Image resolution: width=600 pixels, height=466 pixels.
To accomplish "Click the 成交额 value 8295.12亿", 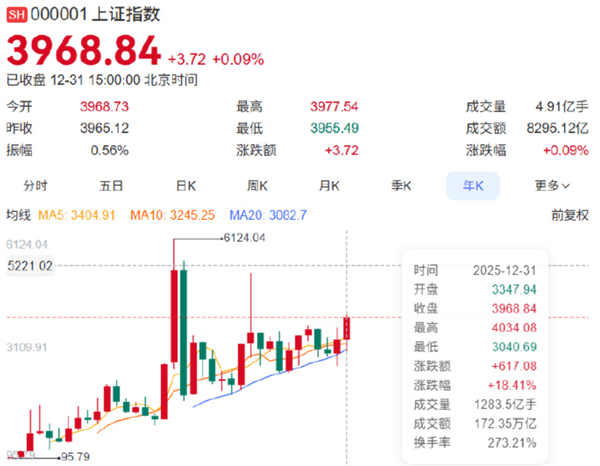I will (558, 128).
